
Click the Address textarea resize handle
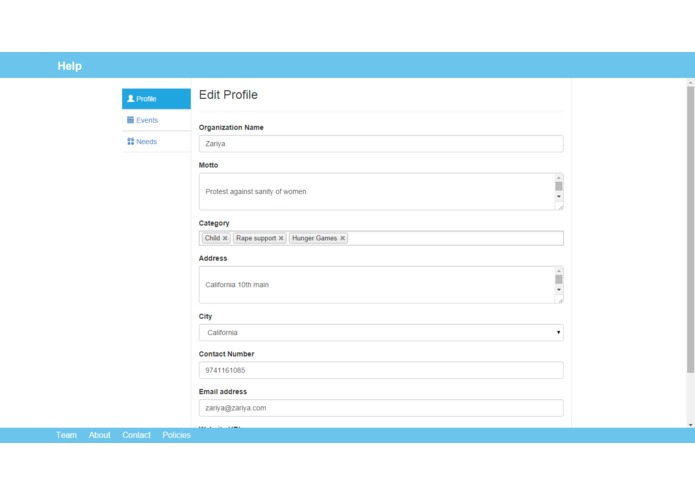pyautogui.click(x=560, y=300)
